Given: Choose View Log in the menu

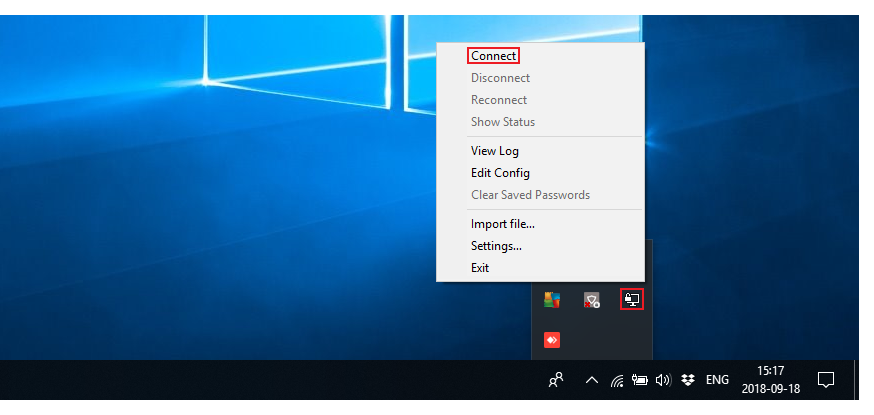Looking at the screenshot, I should coord(494,151).
